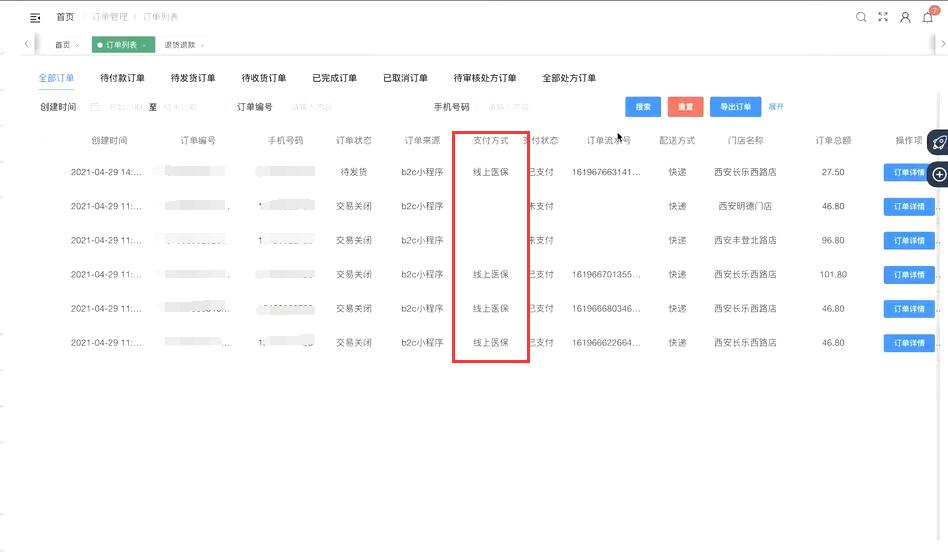Click the start date input field
This screenshot has height=553, width=948.
[x=126, y=107]
